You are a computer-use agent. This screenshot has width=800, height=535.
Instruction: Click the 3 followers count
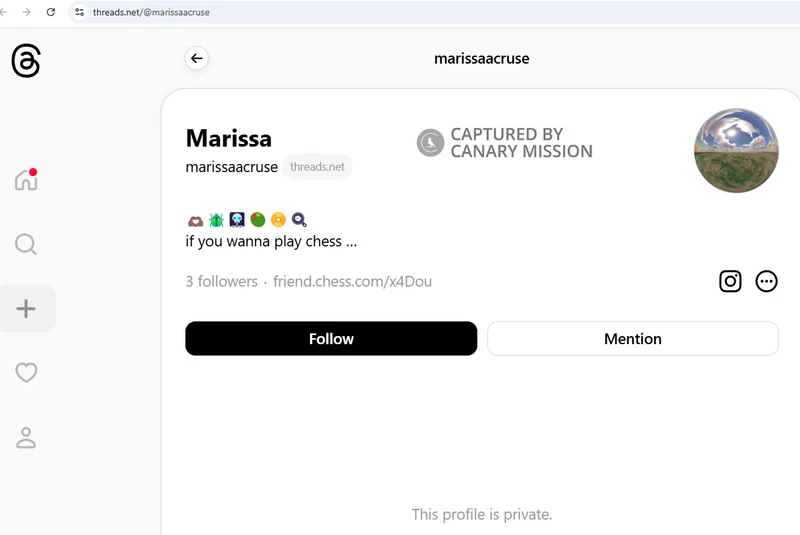click(x=221, y=282)
